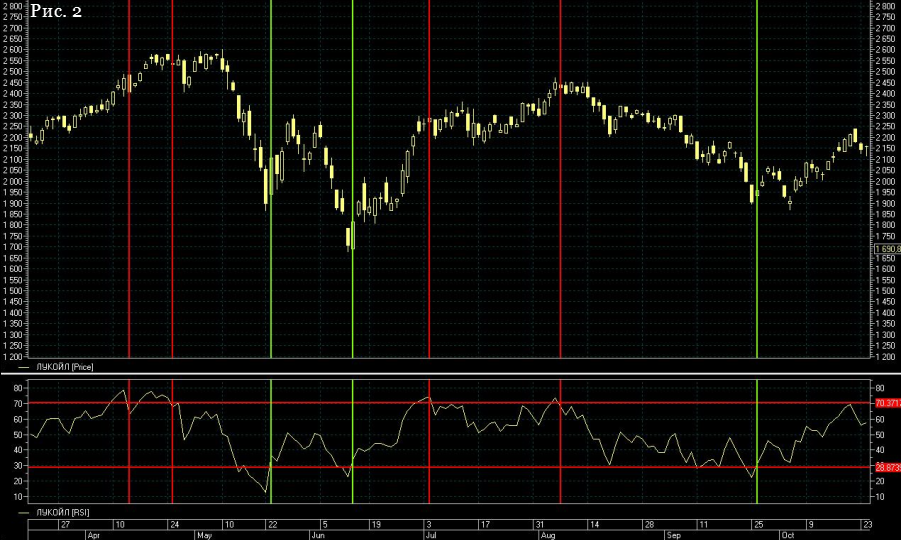Click the May month label on date axis
This screenshot has height=540, width=901.
(205, 535)
